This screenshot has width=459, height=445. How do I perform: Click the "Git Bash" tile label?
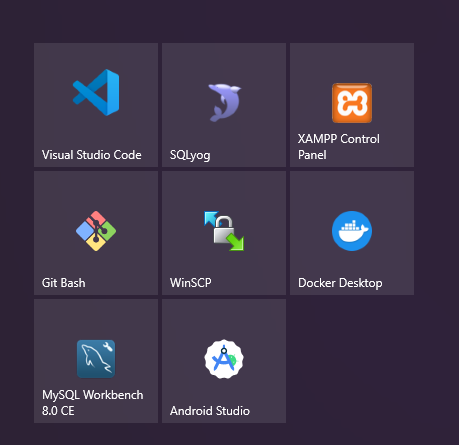point(64,283)
